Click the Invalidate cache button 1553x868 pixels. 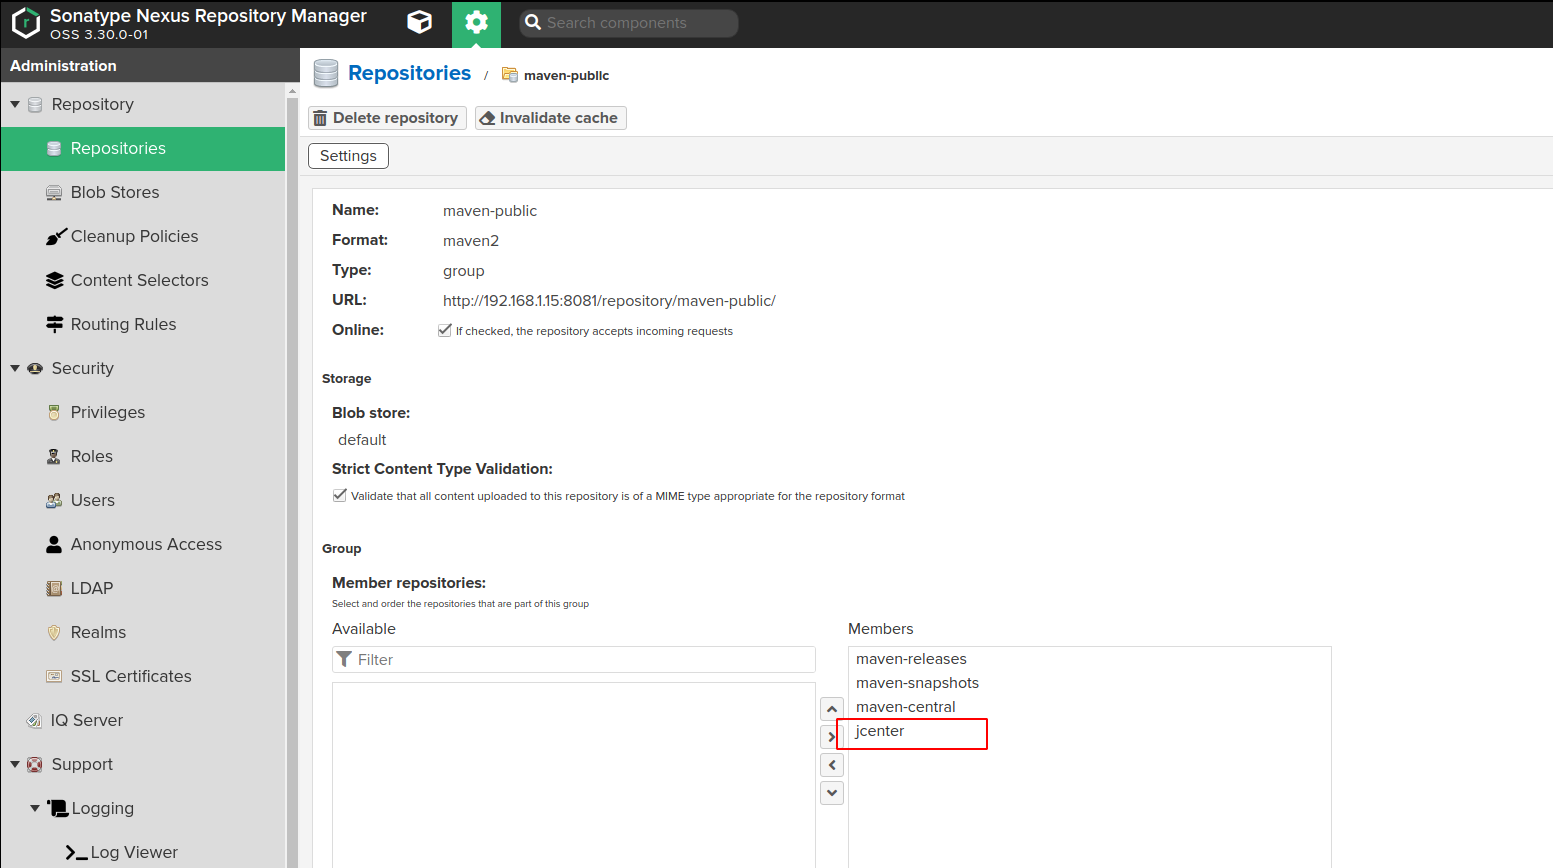click(550, 118)
